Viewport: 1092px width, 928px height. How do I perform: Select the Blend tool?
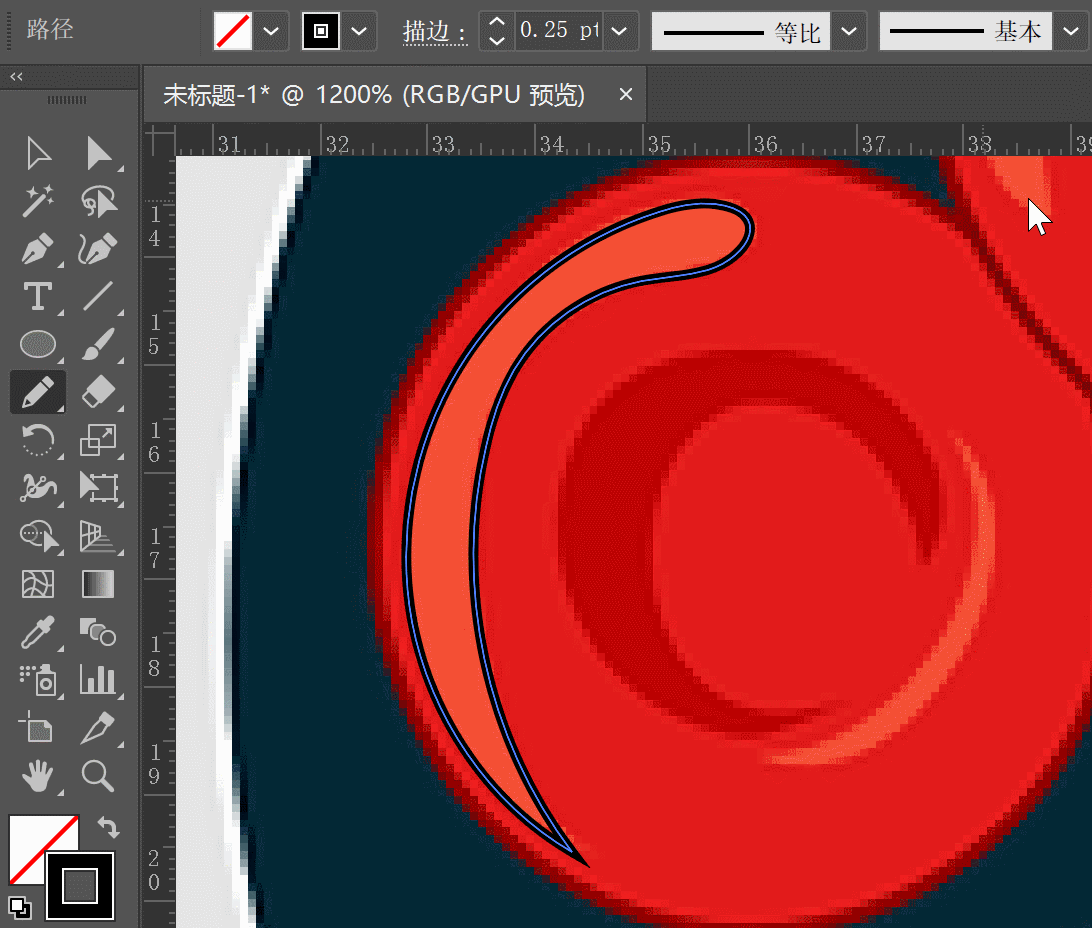(98, 632)
